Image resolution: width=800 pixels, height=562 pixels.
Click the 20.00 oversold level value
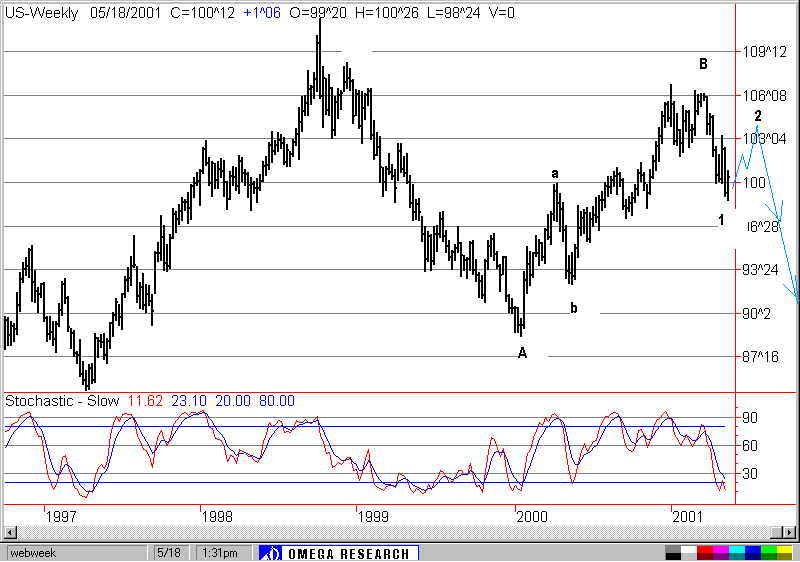tap(233, 401)
